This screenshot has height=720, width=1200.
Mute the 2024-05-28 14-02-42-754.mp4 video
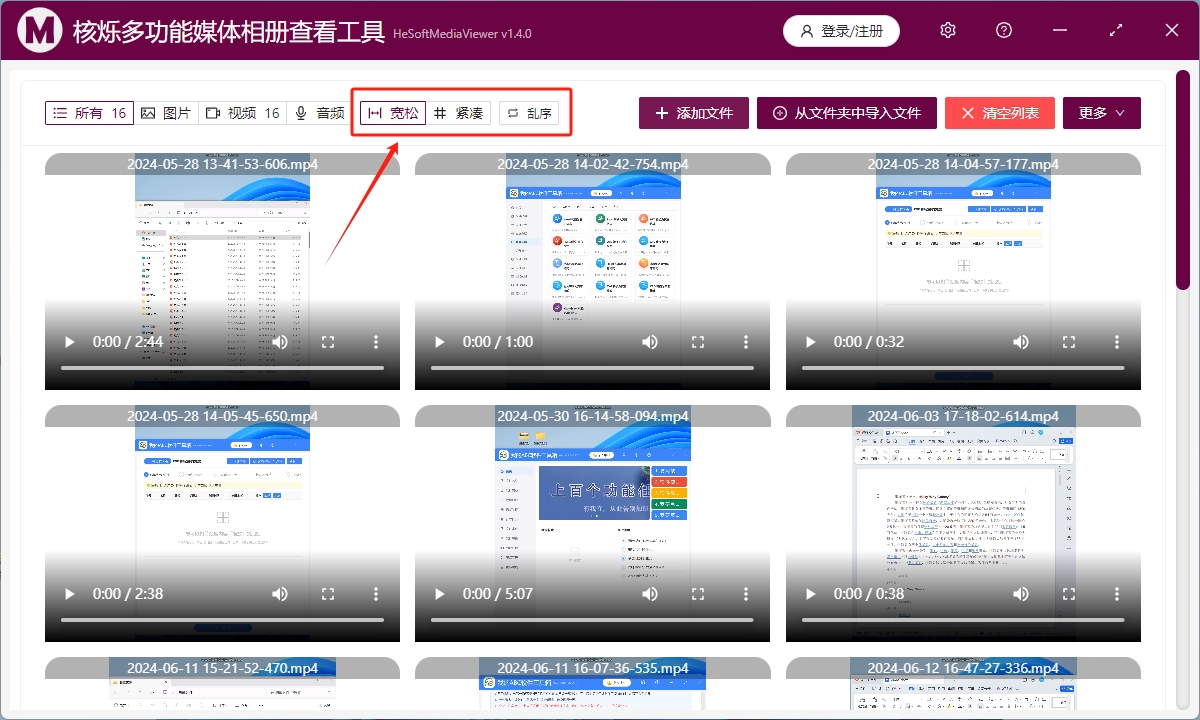pyautogui.click(x=650, y=342)
